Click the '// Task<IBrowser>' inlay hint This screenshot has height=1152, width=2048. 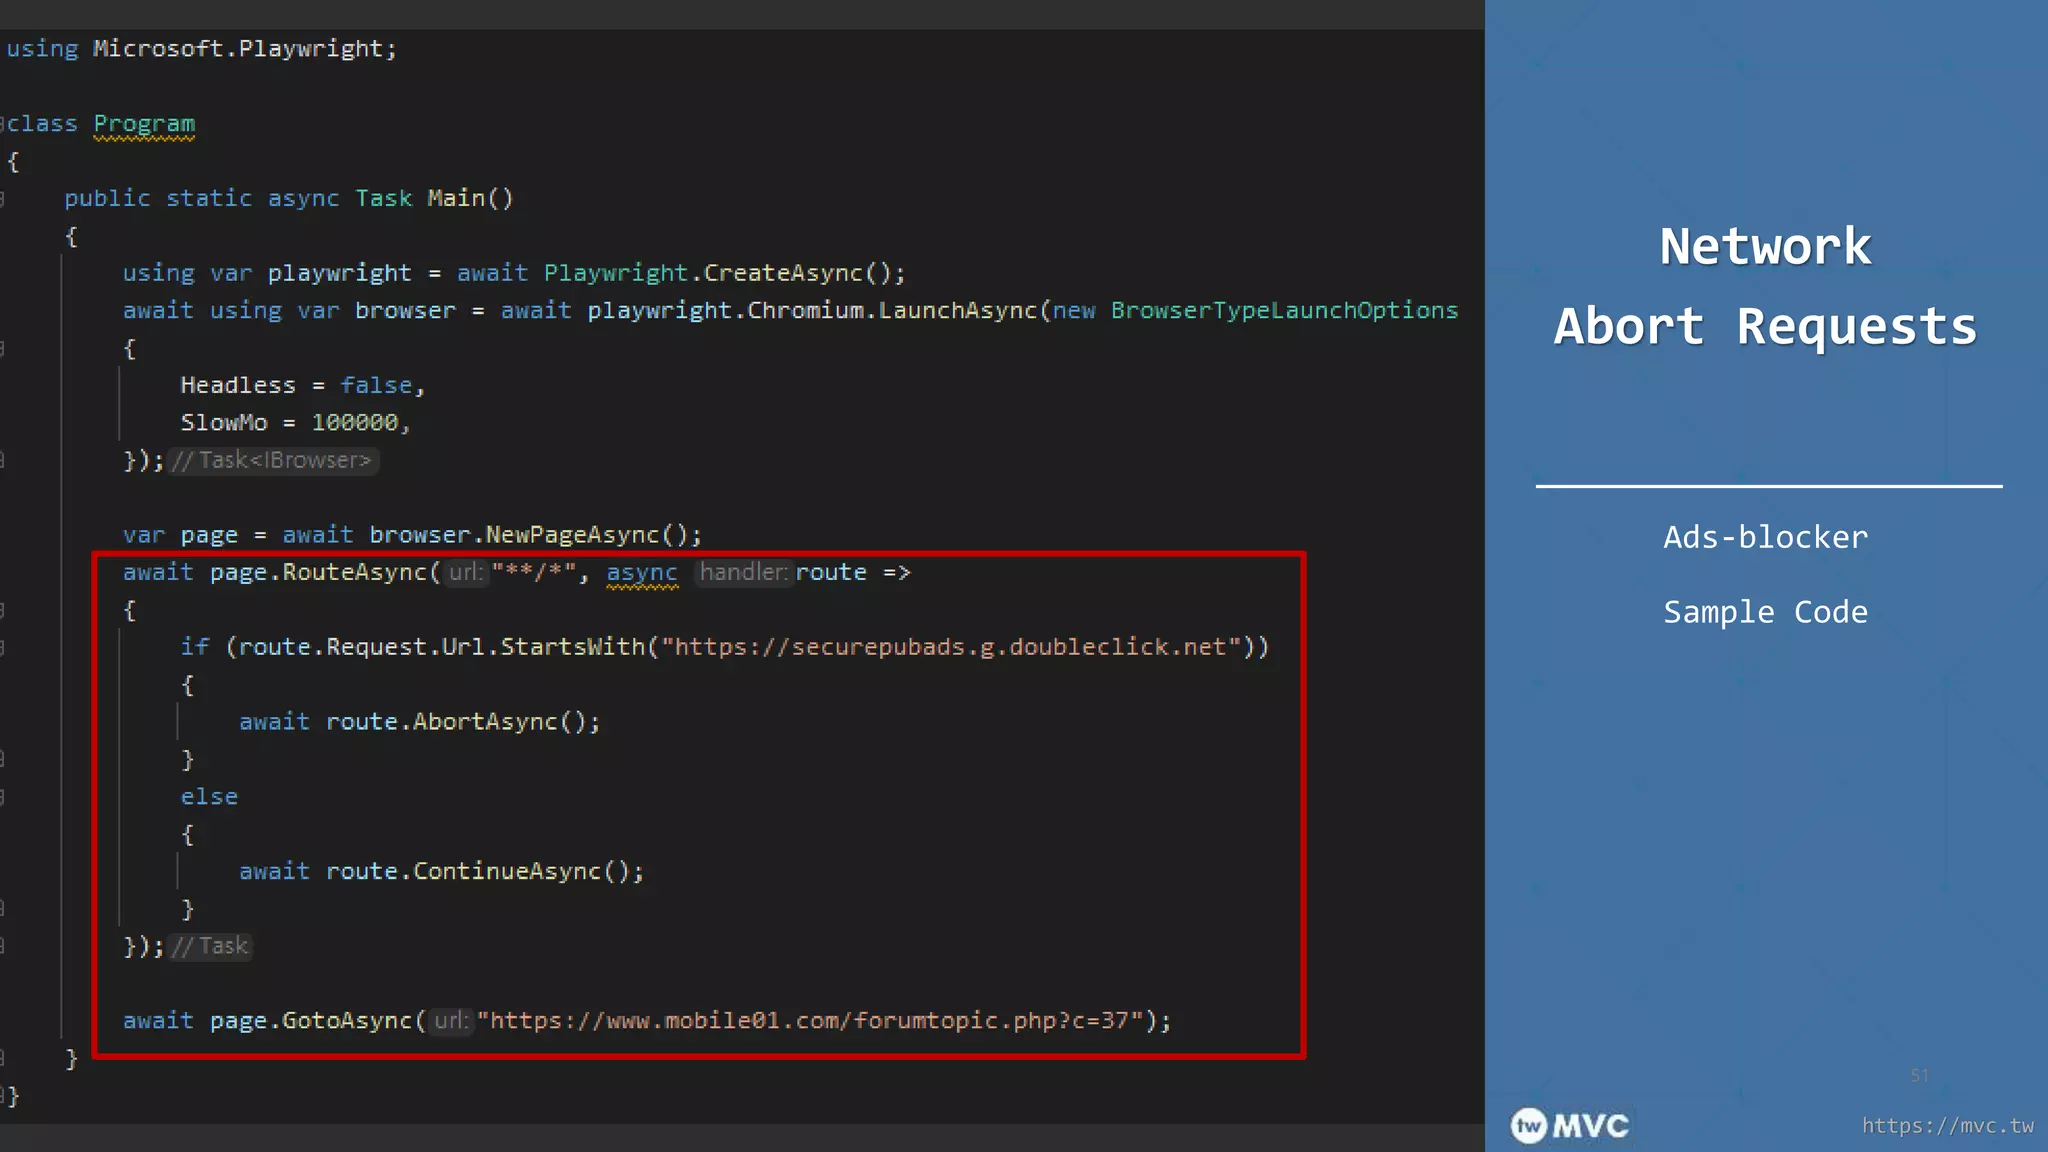272,460
